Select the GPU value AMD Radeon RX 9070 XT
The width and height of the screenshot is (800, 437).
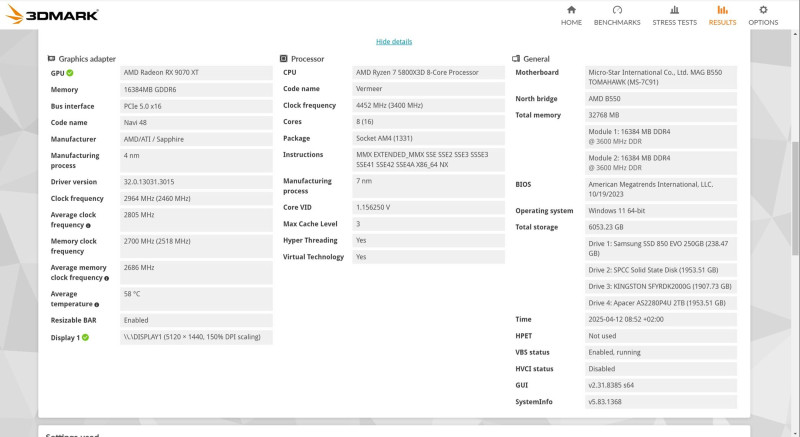pyautogui.click(x=196, y=72)
